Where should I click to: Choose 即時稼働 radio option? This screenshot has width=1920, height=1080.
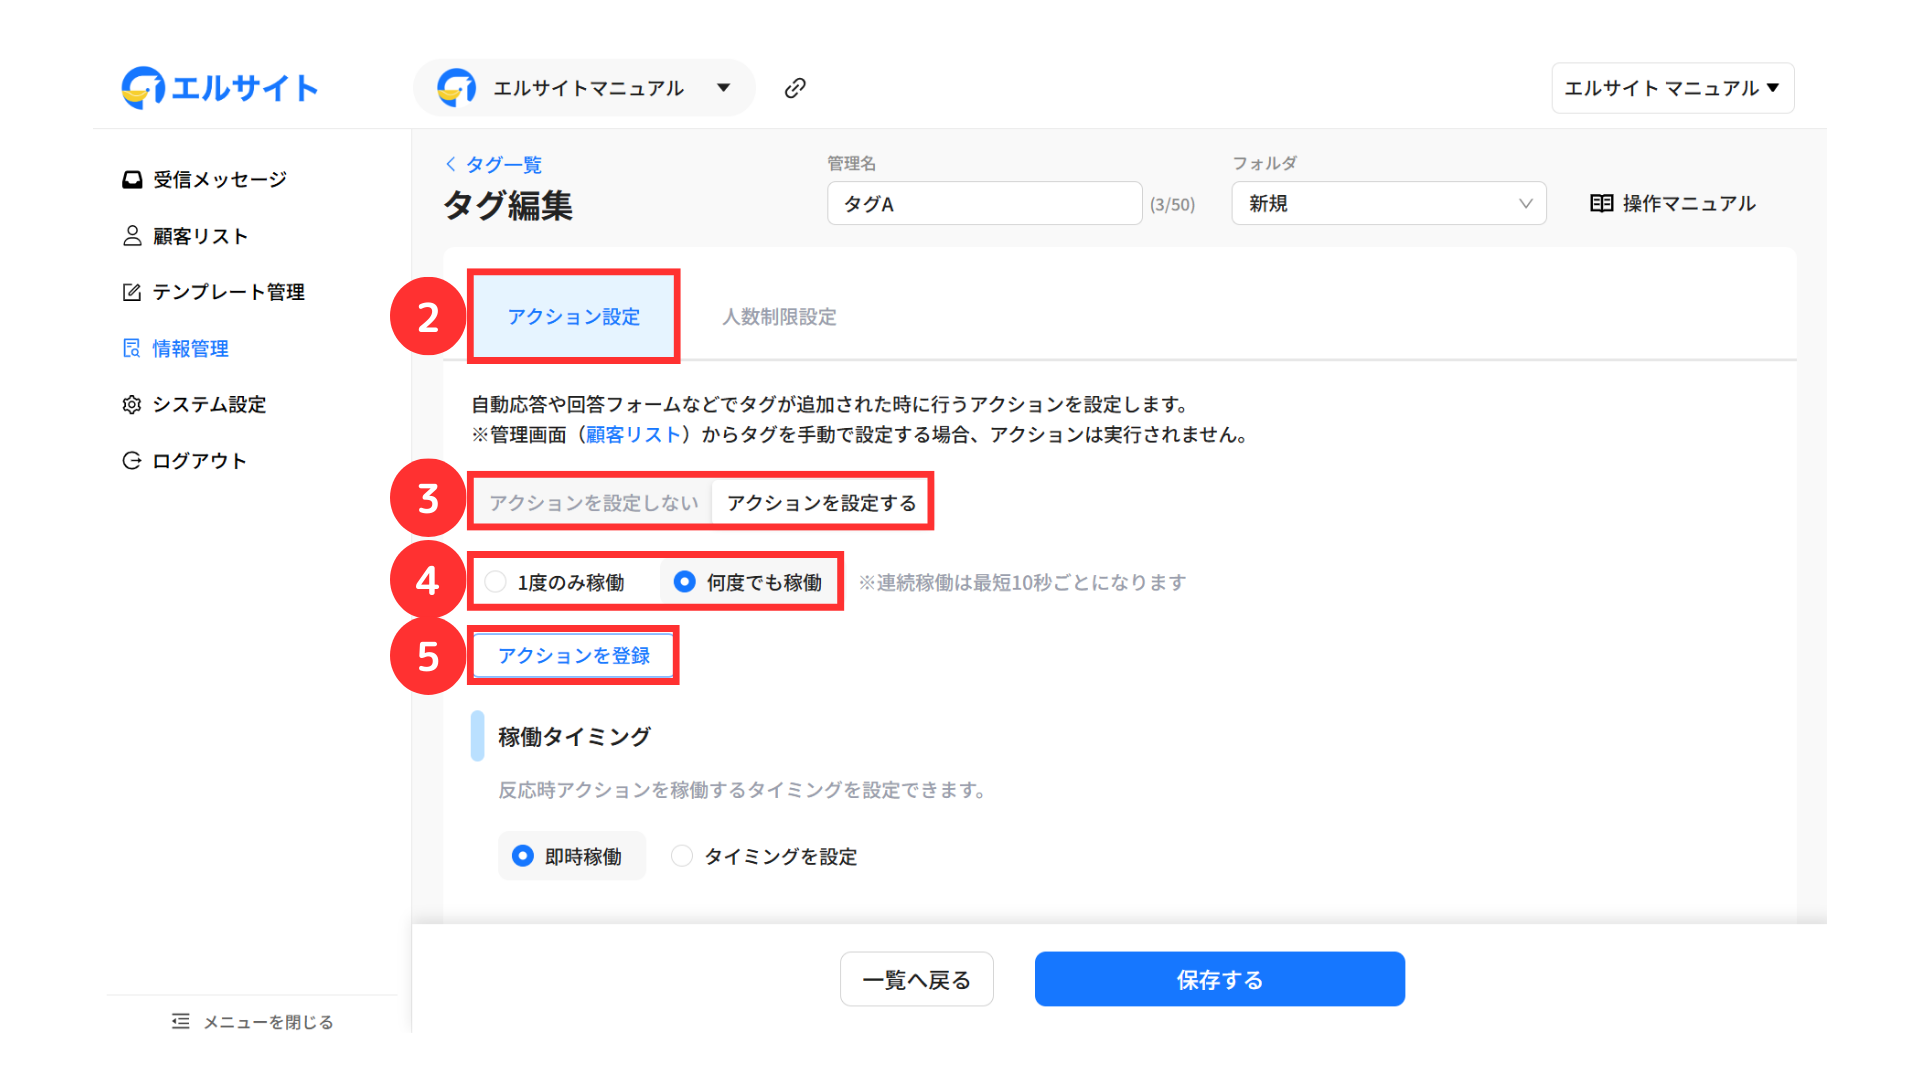523,856
